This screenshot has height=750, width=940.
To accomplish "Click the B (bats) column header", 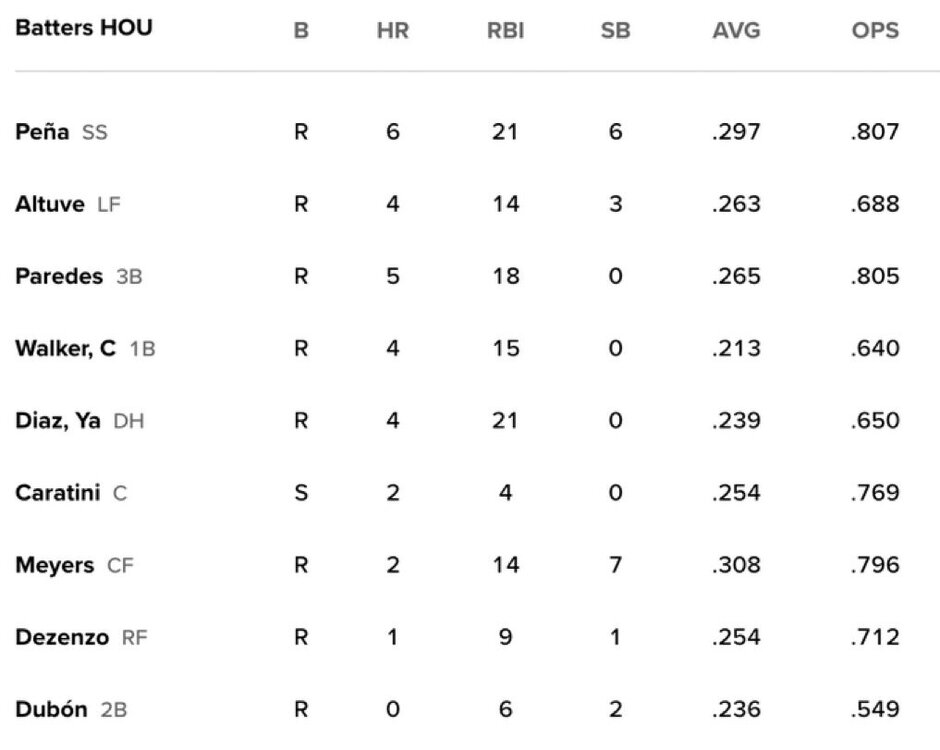I will [301, 31].
